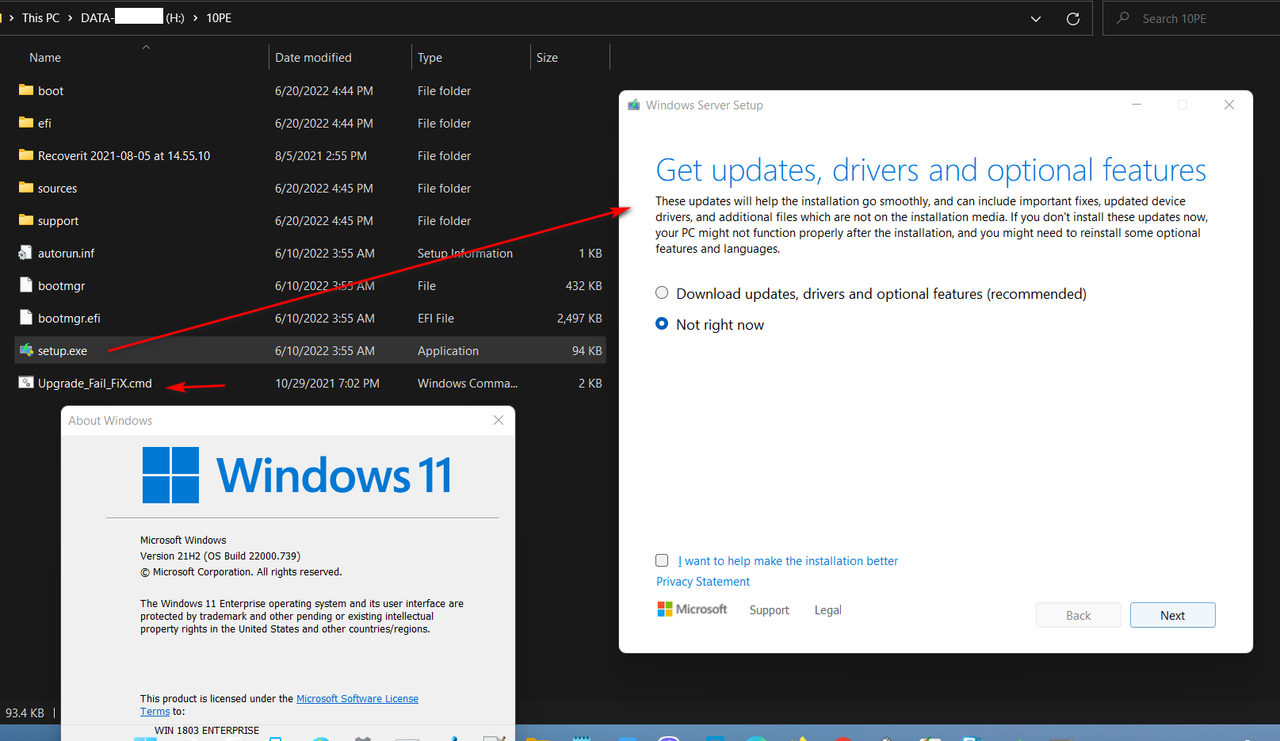Open the Privacy Statement link
1280x741 pixels.
[703, 582]
